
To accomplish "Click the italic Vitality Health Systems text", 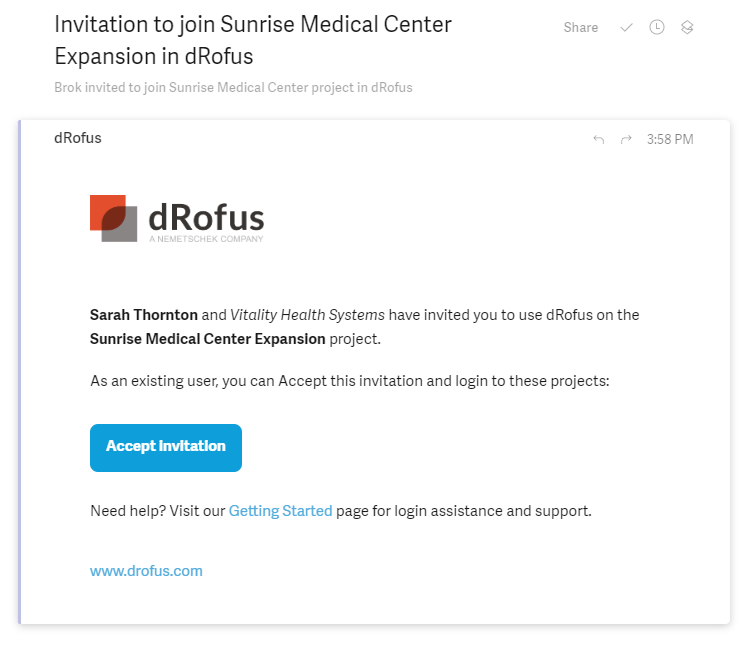I will click(x=307, y=315).
